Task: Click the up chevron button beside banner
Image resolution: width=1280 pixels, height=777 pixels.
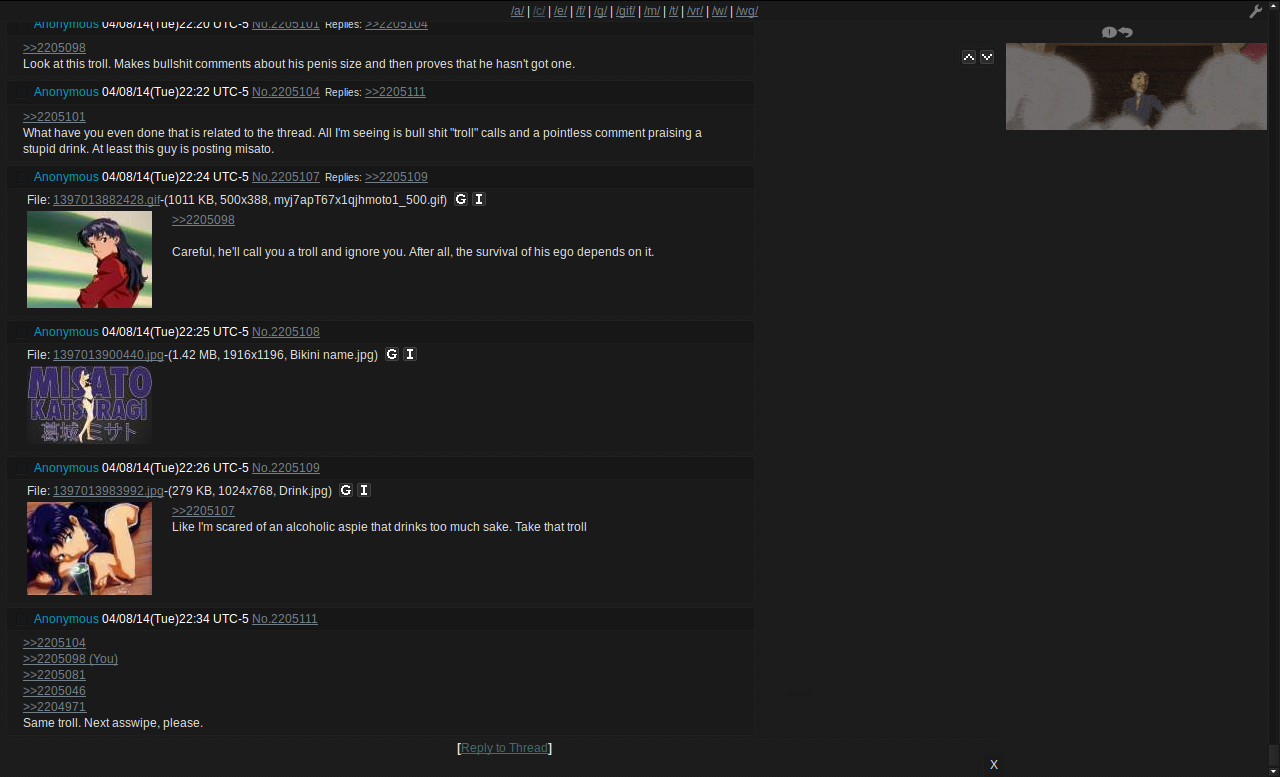Action: tap(969, 57)
